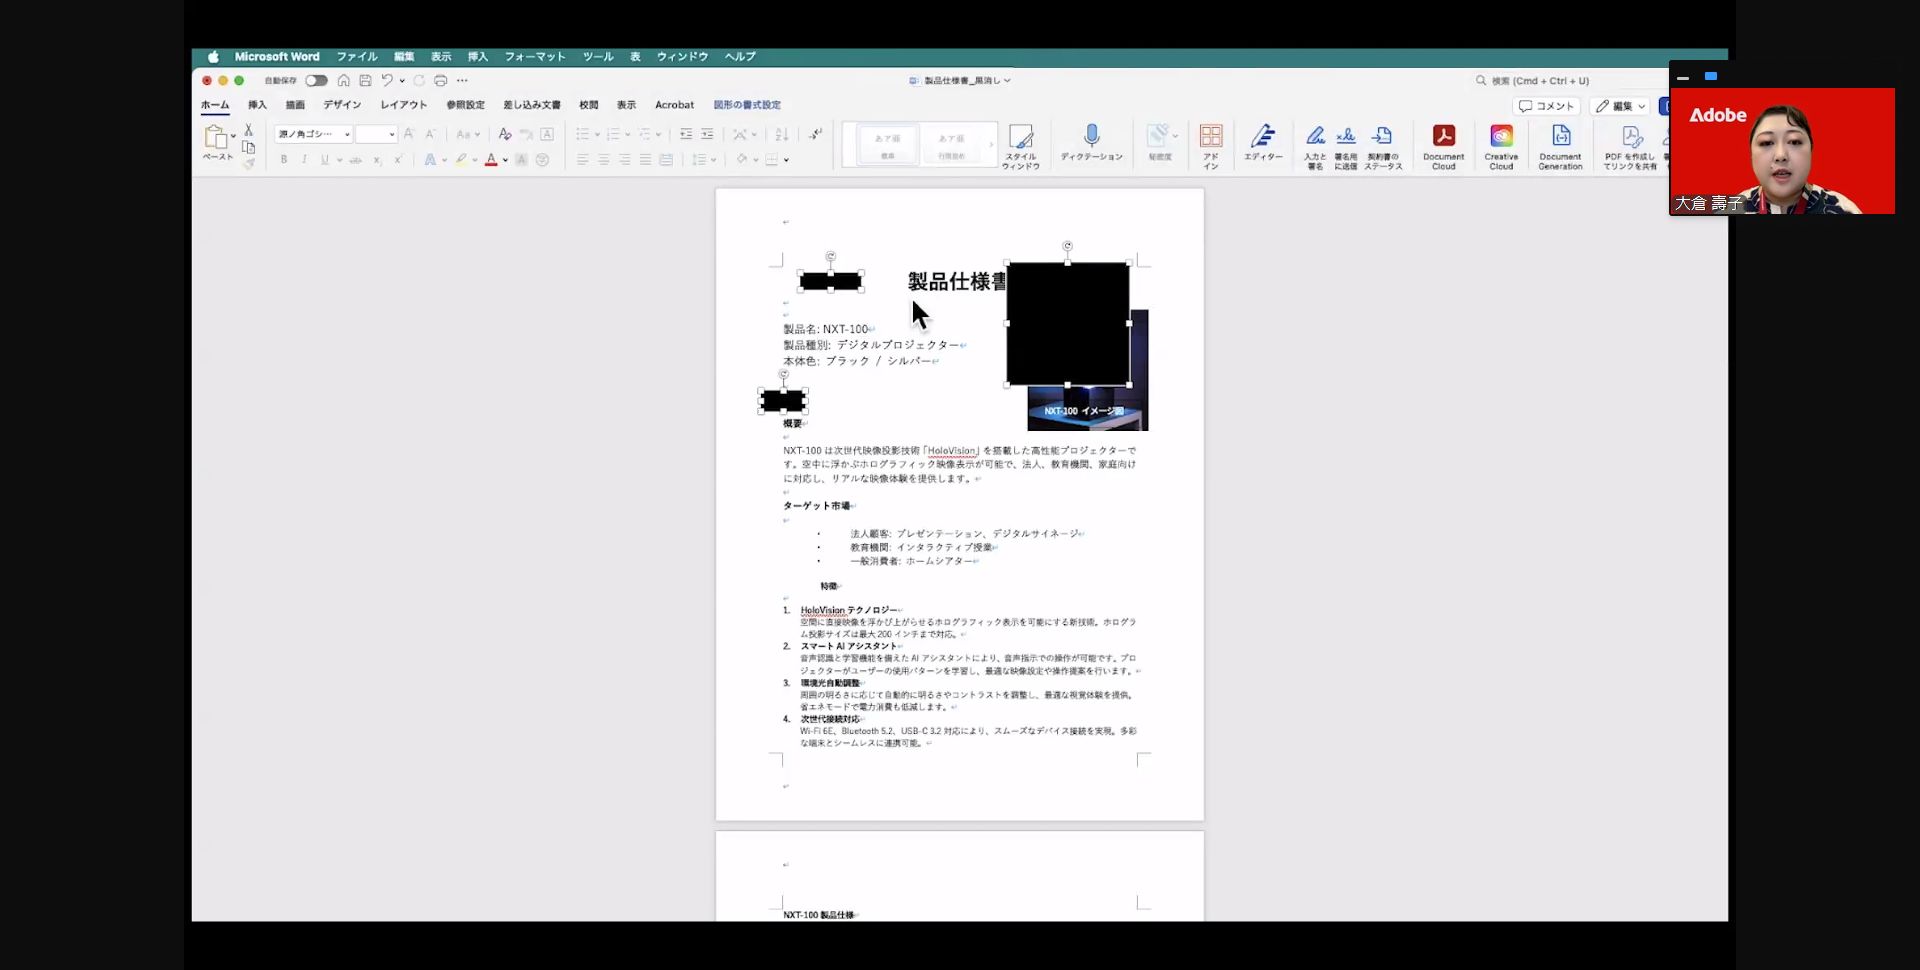Open the borders dropdown arrow
The image size is (1920, 970).
787,160
